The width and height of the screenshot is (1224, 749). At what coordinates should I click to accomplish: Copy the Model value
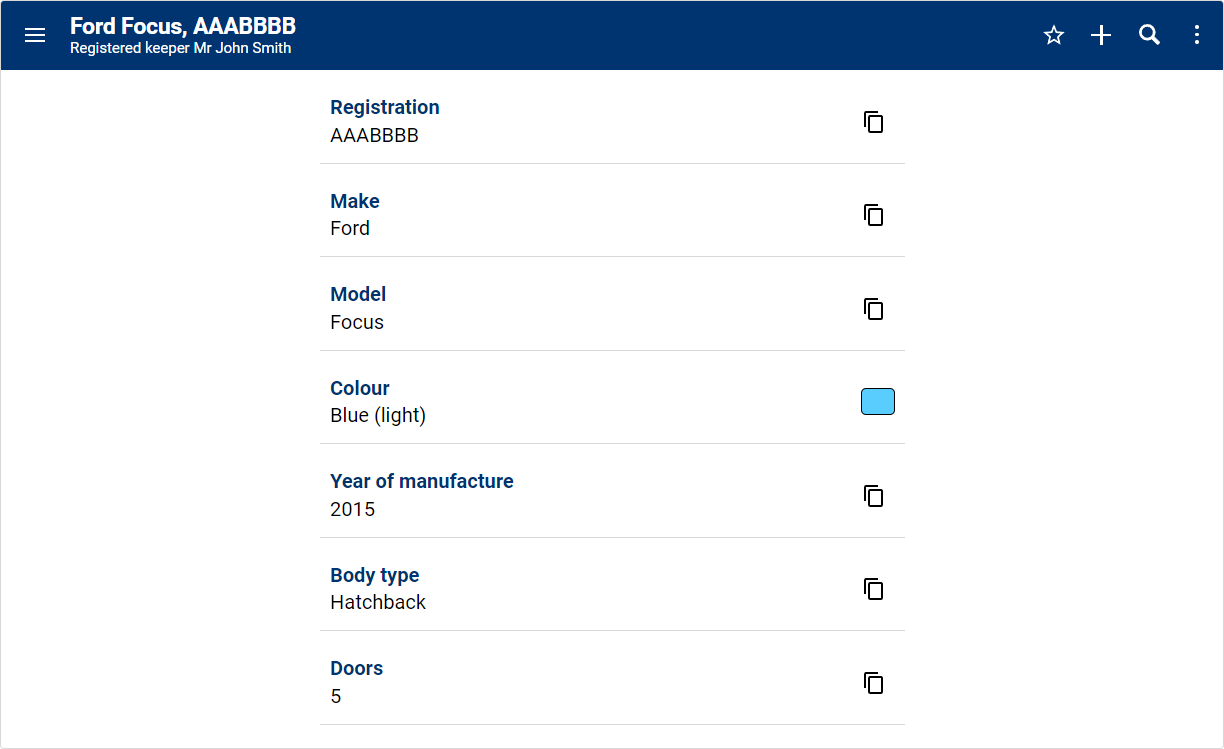click(874, 309)
